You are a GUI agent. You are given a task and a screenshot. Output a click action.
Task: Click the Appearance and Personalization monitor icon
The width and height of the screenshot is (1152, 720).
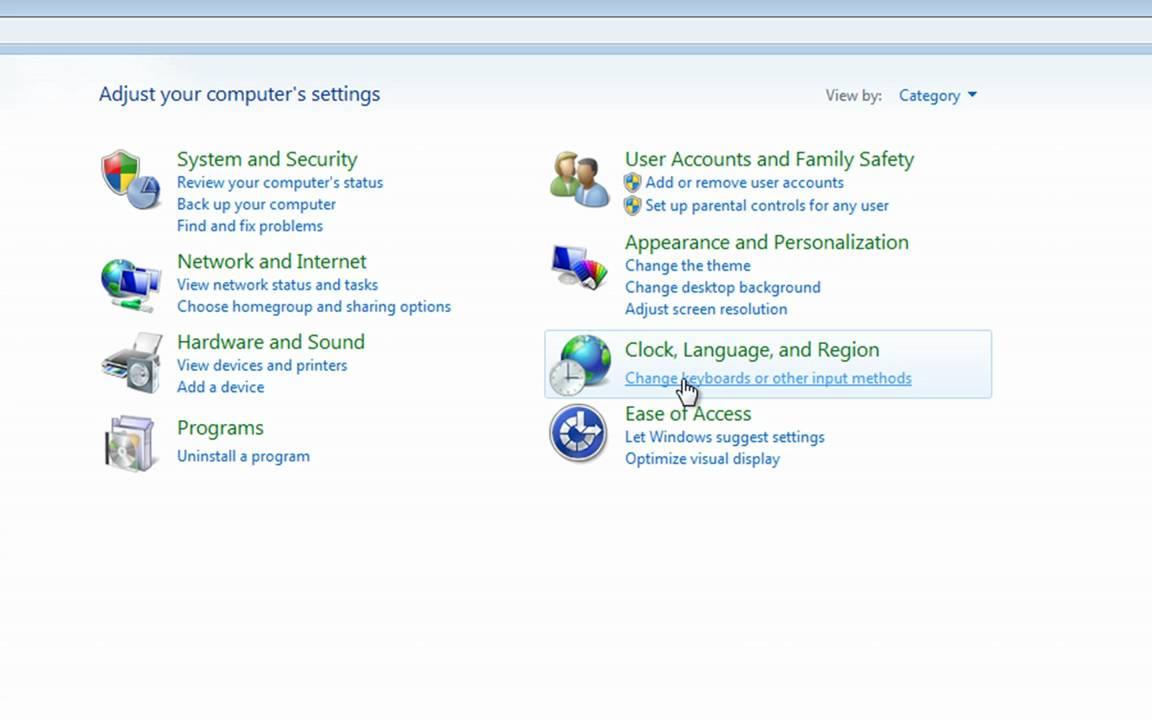pyautogui.click(x=580, y=268)
